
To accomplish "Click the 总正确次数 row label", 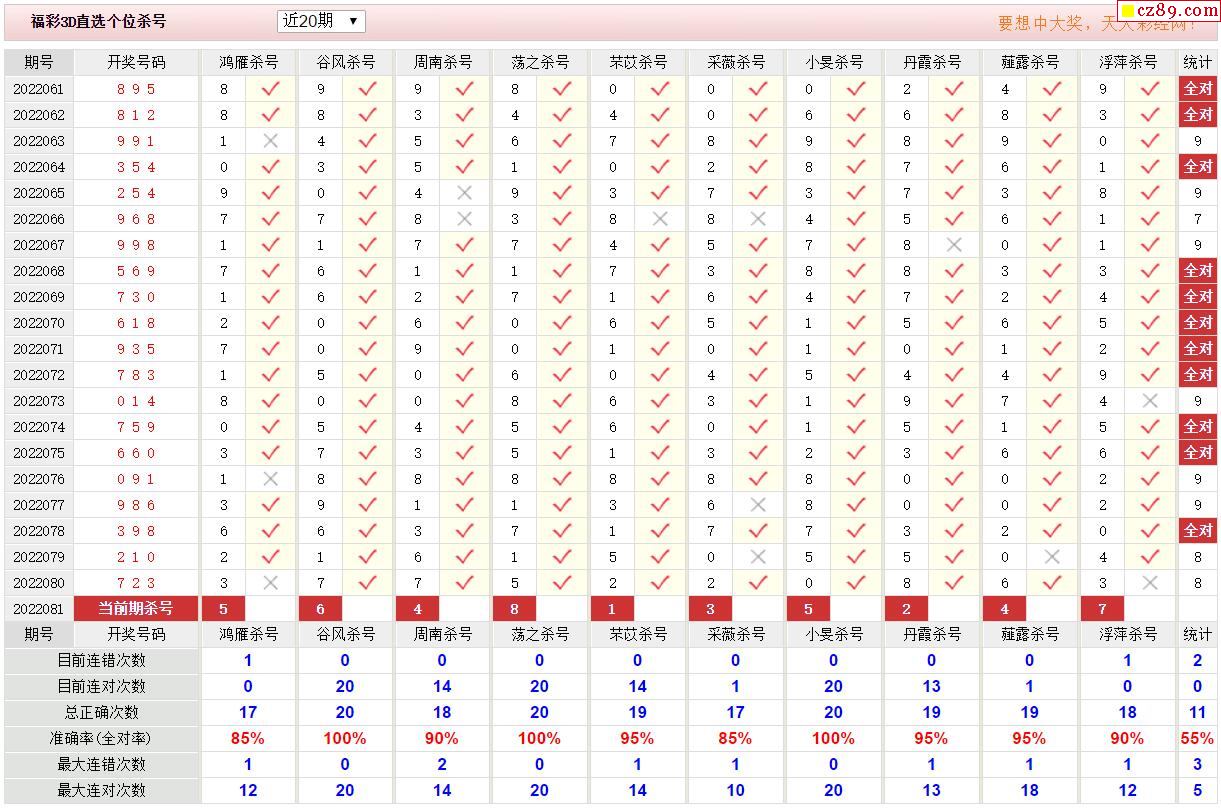I will [x=102, y=712].
